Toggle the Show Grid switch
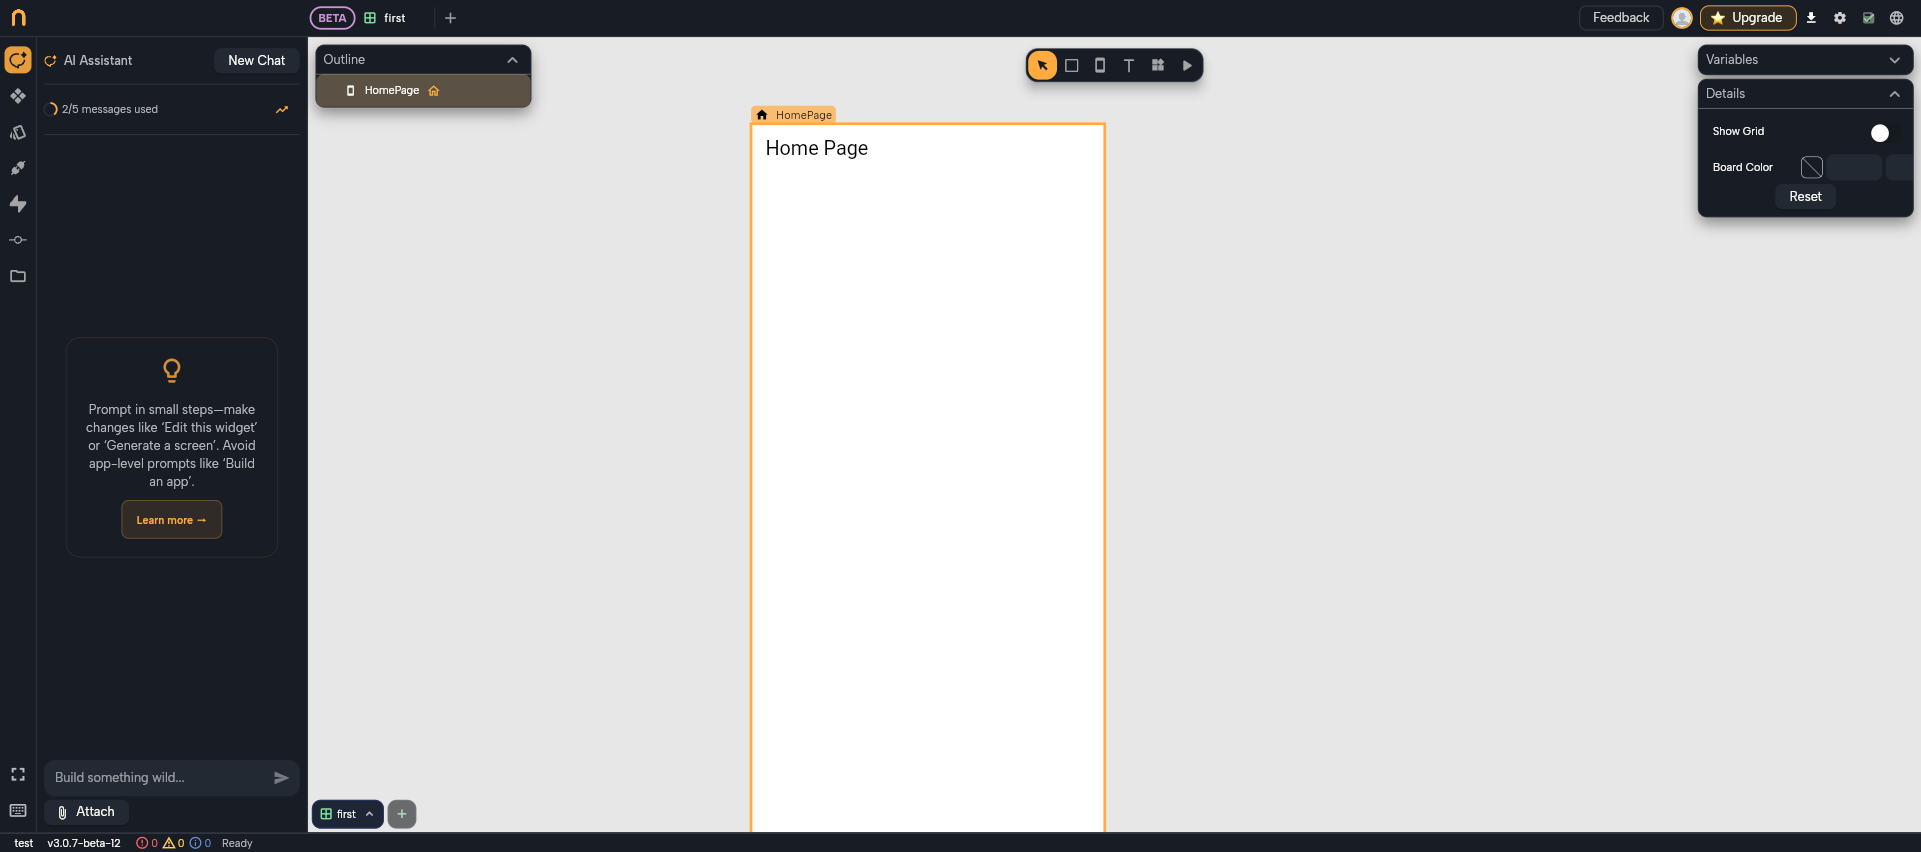This screenshot has height=852, width=1921. [1879, 133]
